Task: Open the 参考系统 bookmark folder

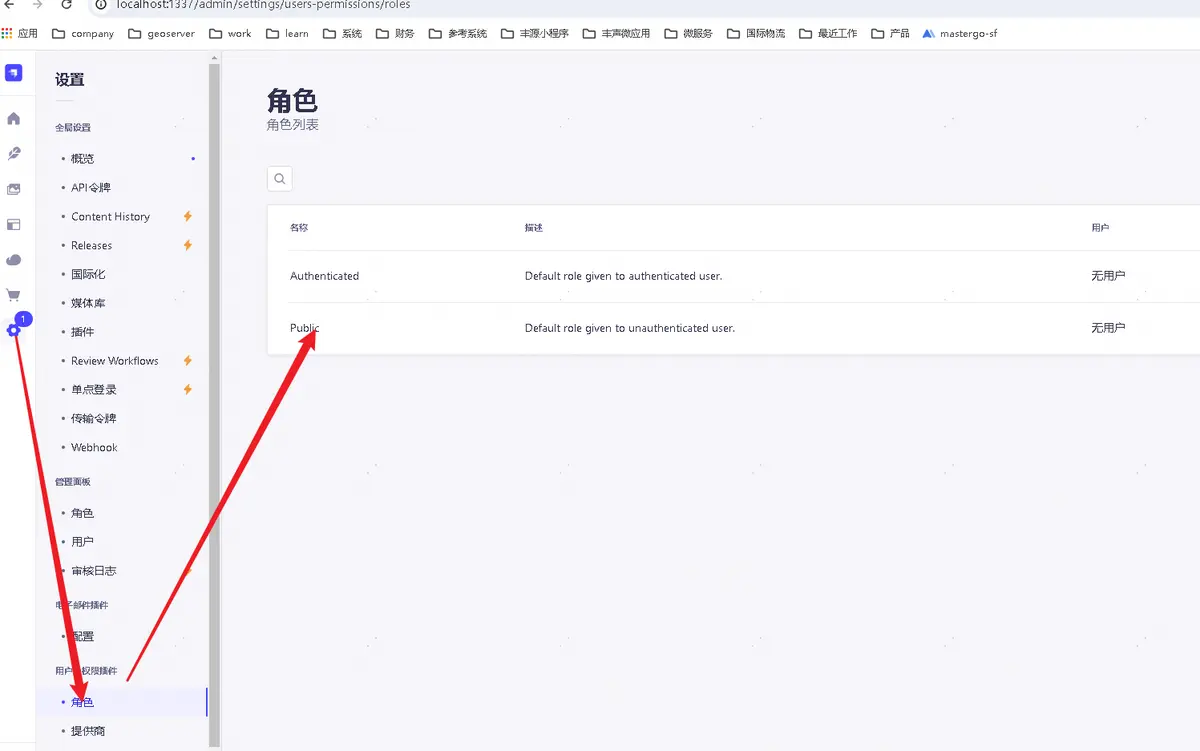Action: 458,33
